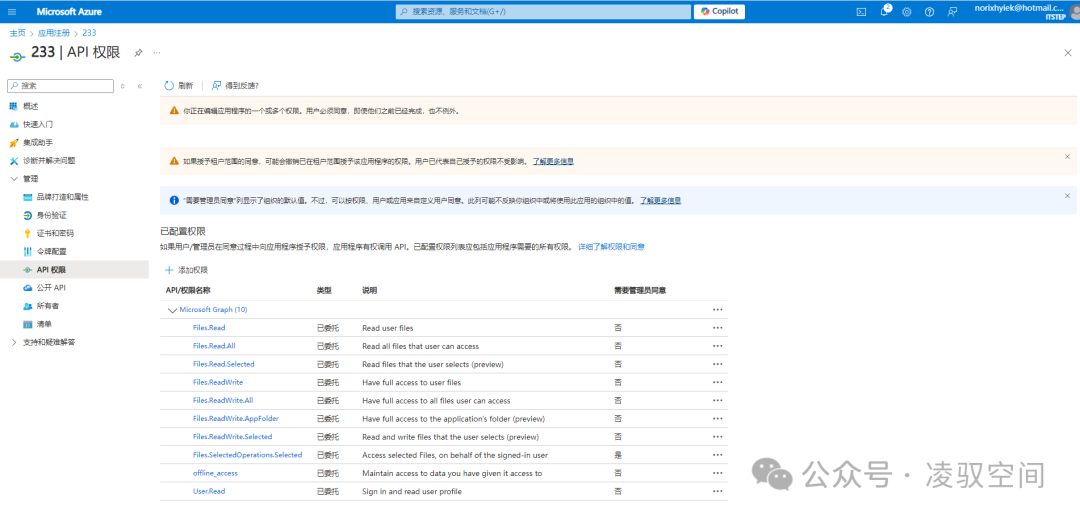Viewport: 1080px width, 518px height.
Task: Go to the 233 breadcrumb
Action: (x=89, y=32)
